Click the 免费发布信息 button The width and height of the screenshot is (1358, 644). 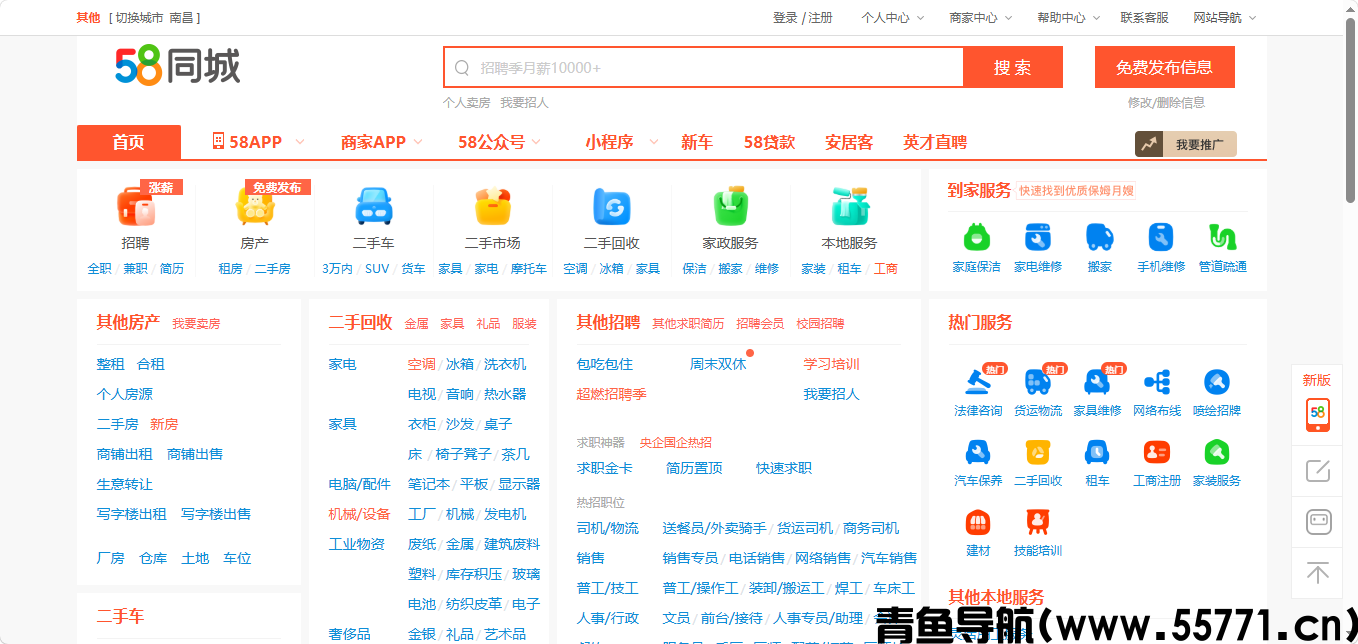1164,67
